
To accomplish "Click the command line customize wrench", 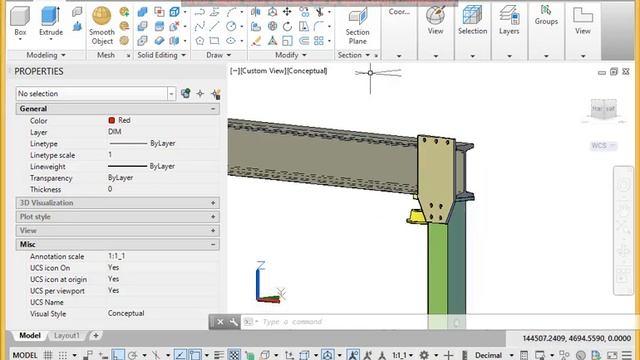I will point(233,322).
